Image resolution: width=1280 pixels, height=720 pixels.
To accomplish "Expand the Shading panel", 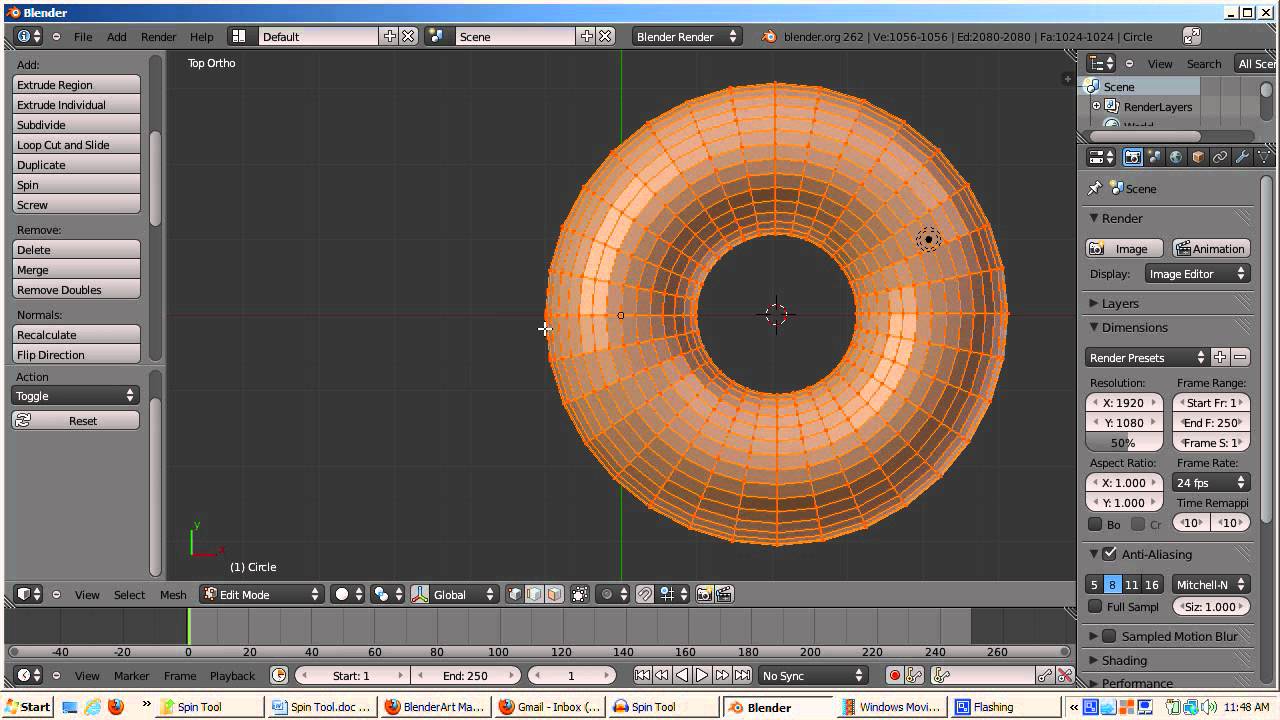I will (1095, 660).
